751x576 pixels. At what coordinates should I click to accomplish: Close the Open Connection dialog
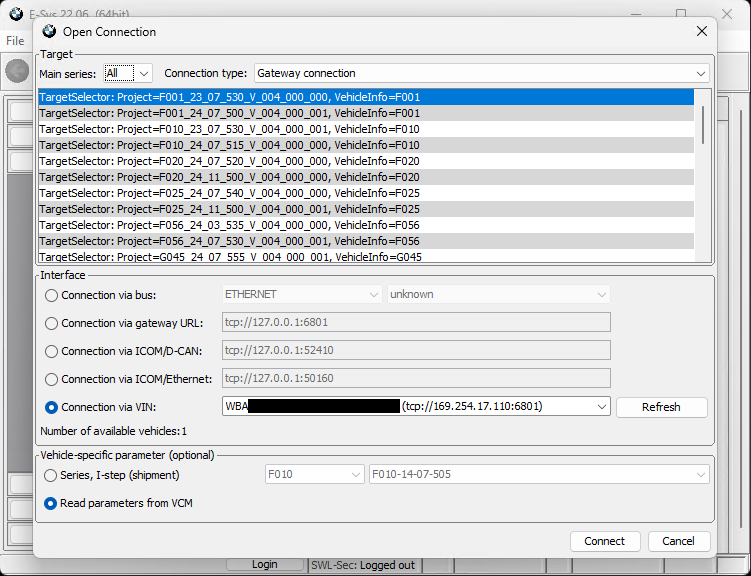coord(702,32)
